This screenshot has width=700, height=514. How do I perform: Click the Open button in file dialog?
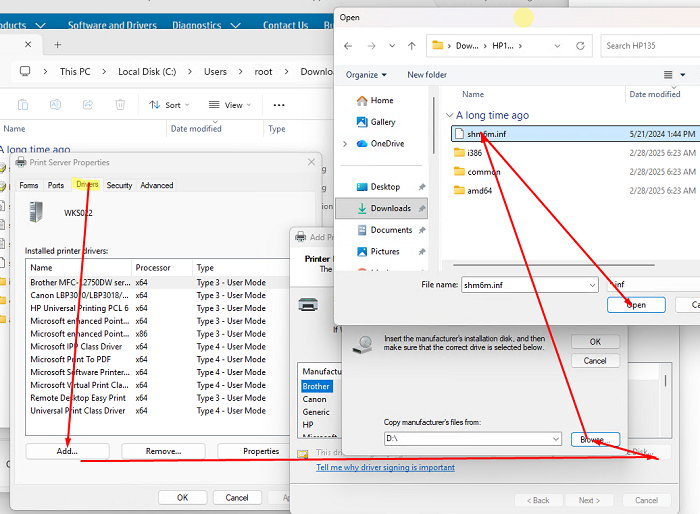[636, 305]
